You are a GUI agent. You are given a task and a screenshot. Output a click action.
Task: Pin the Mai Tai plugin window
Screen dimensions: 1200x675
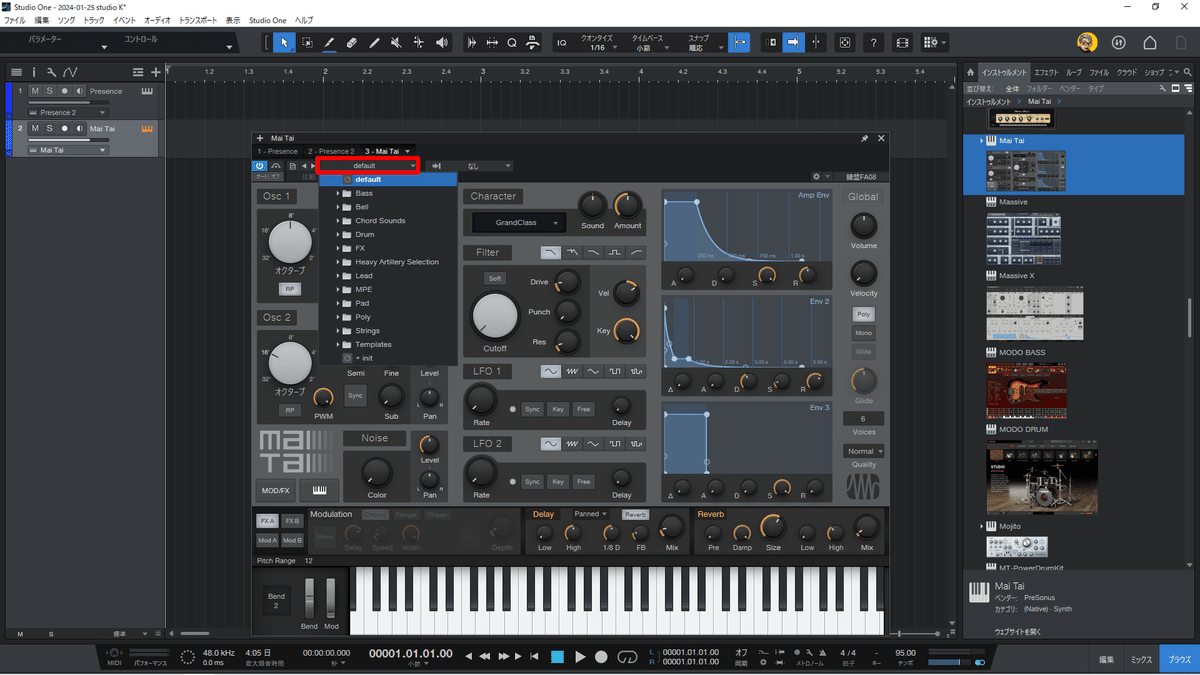click(x=864, y=138)
